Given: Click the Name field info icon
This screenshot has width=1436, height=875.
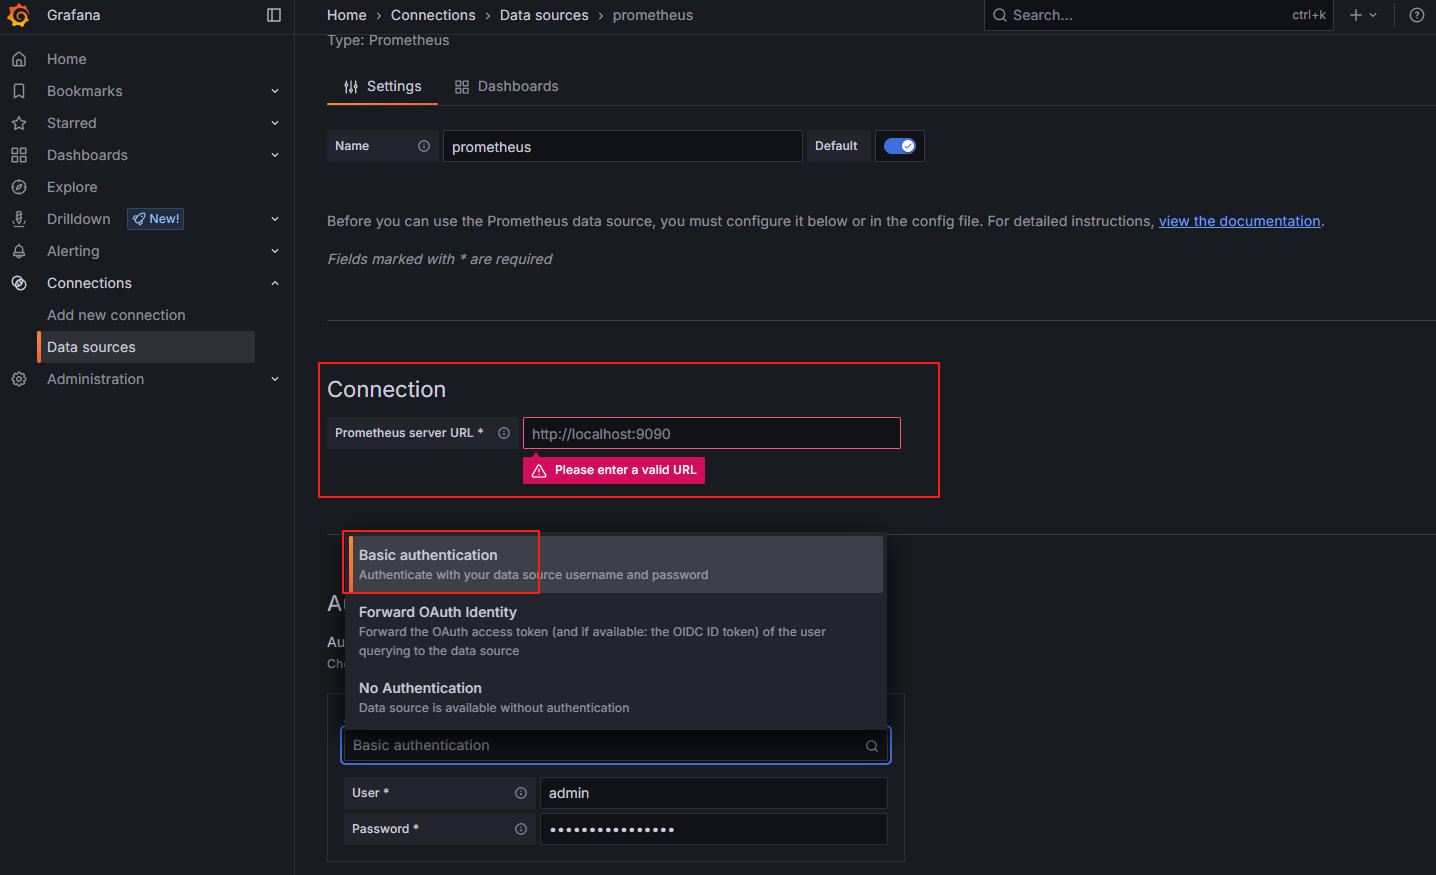Looking at the screenshot, I should [x=424, y=146].
